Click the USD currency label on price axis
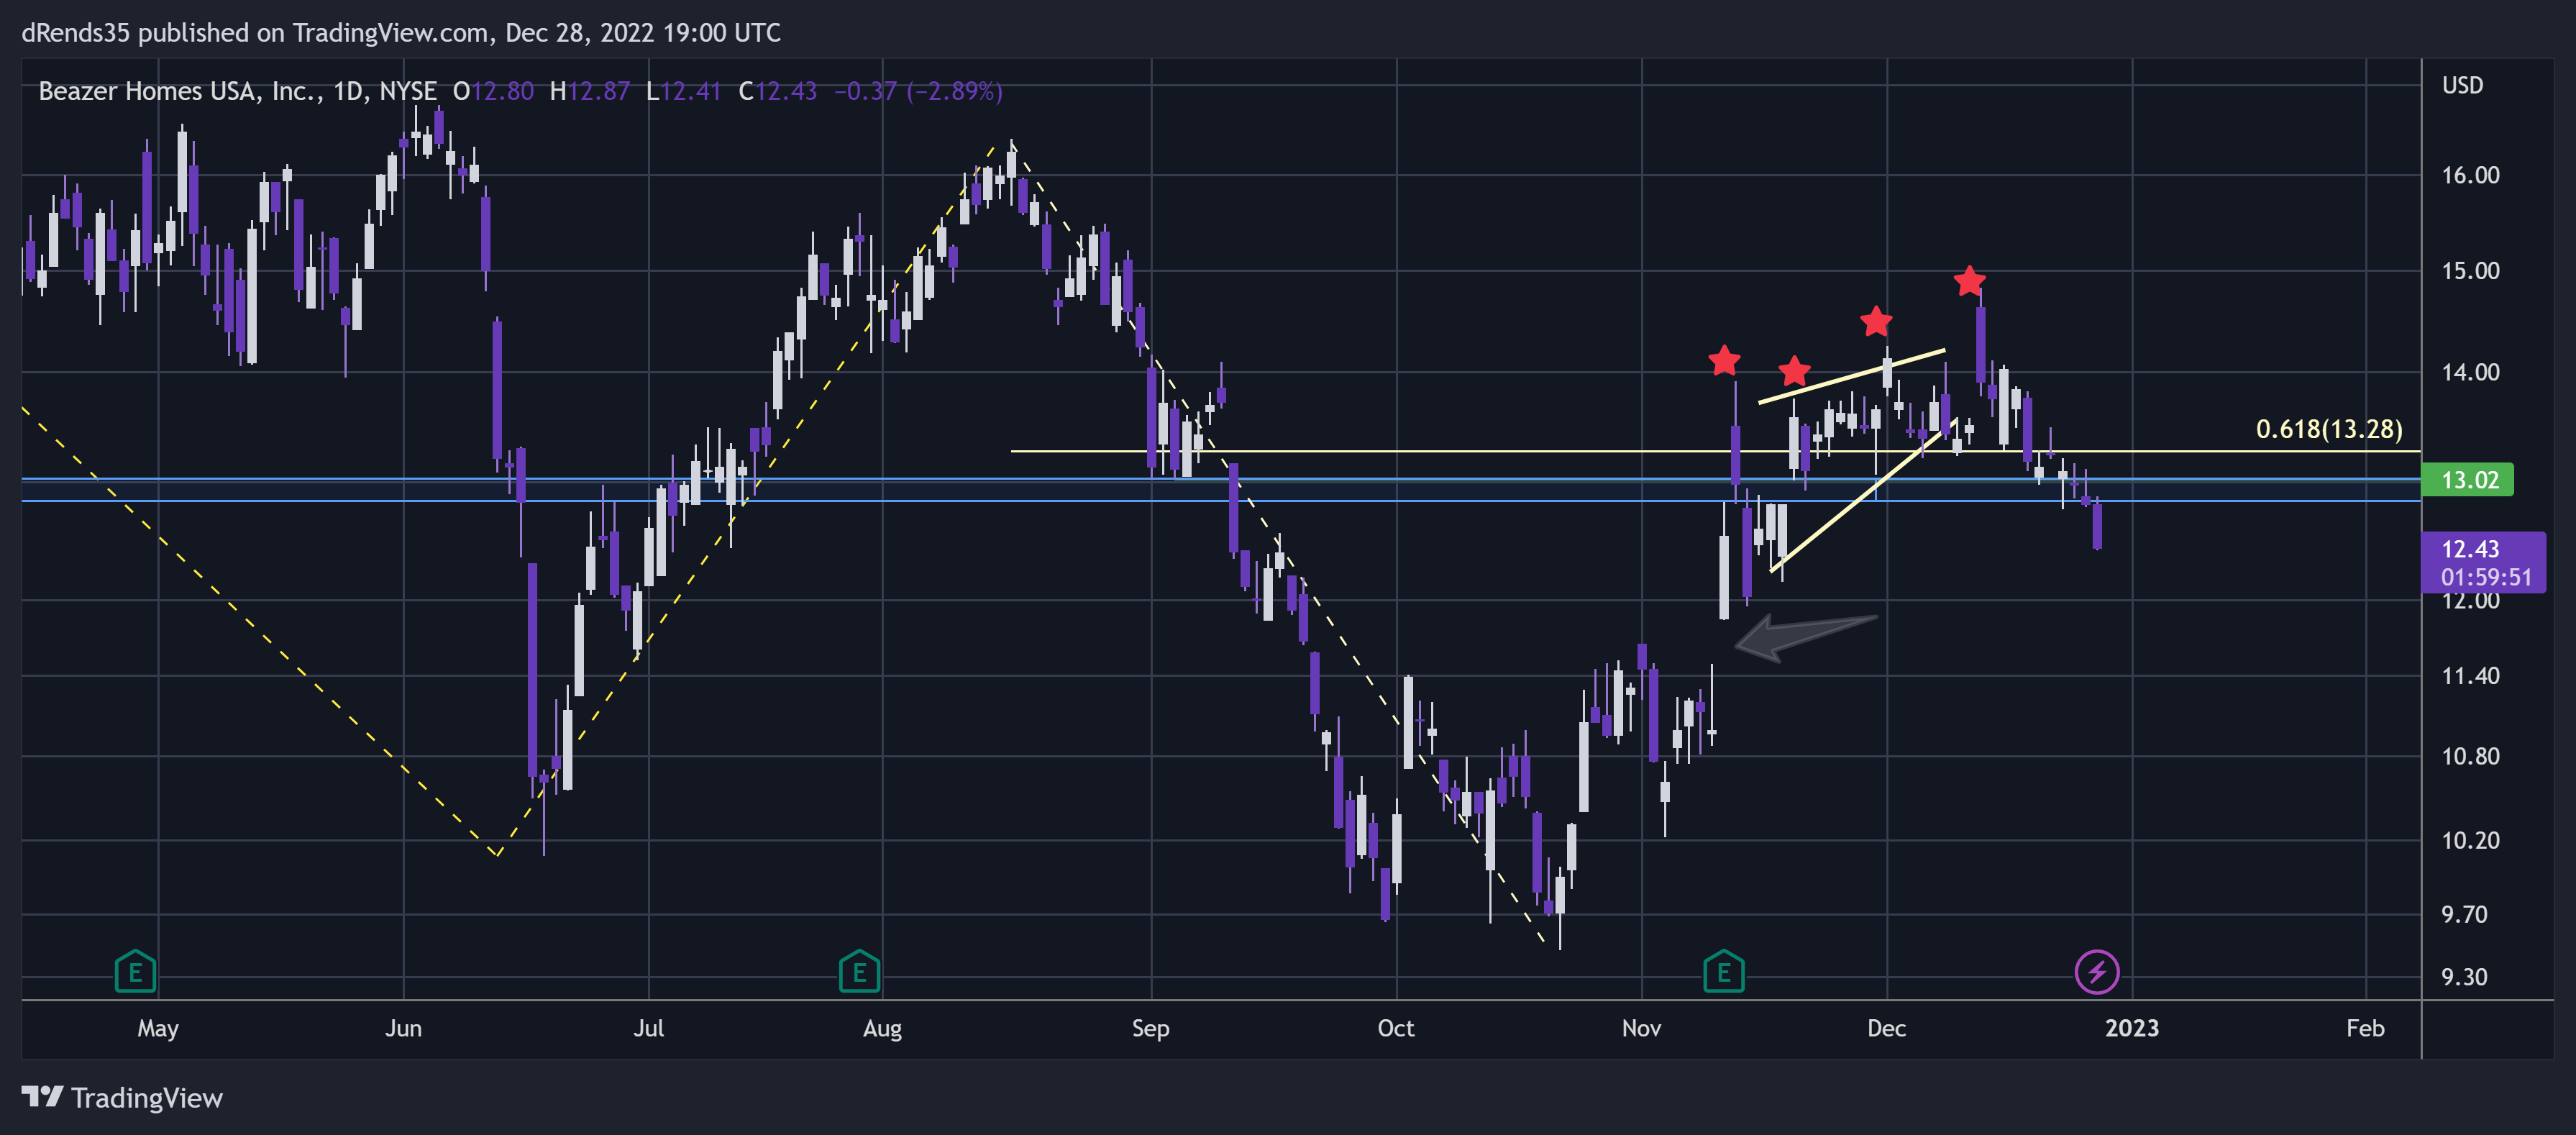This screenshot has width=2576, height=1135. click(x=2462, y=85)
